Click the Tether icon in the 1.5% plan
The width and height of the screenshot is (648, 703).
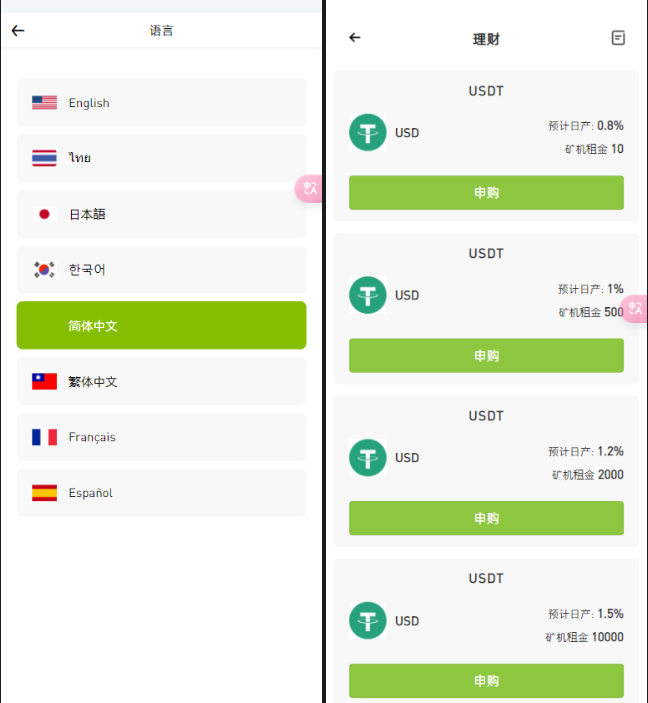pyautogui.click(x=368, y=621)
